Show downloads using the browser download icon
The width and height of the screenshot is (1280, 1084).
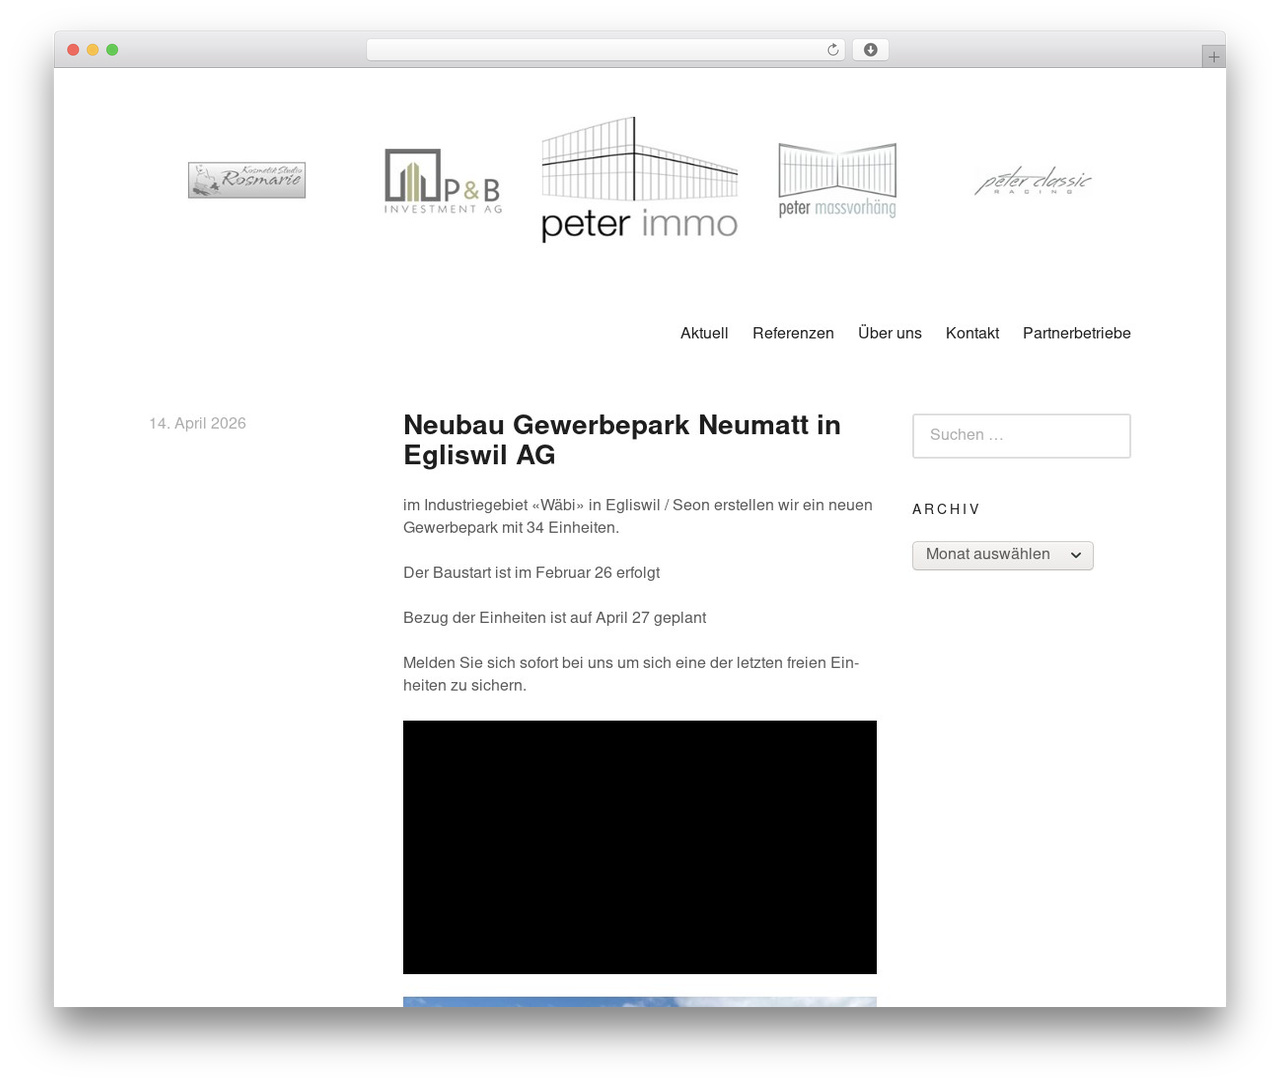870,50
